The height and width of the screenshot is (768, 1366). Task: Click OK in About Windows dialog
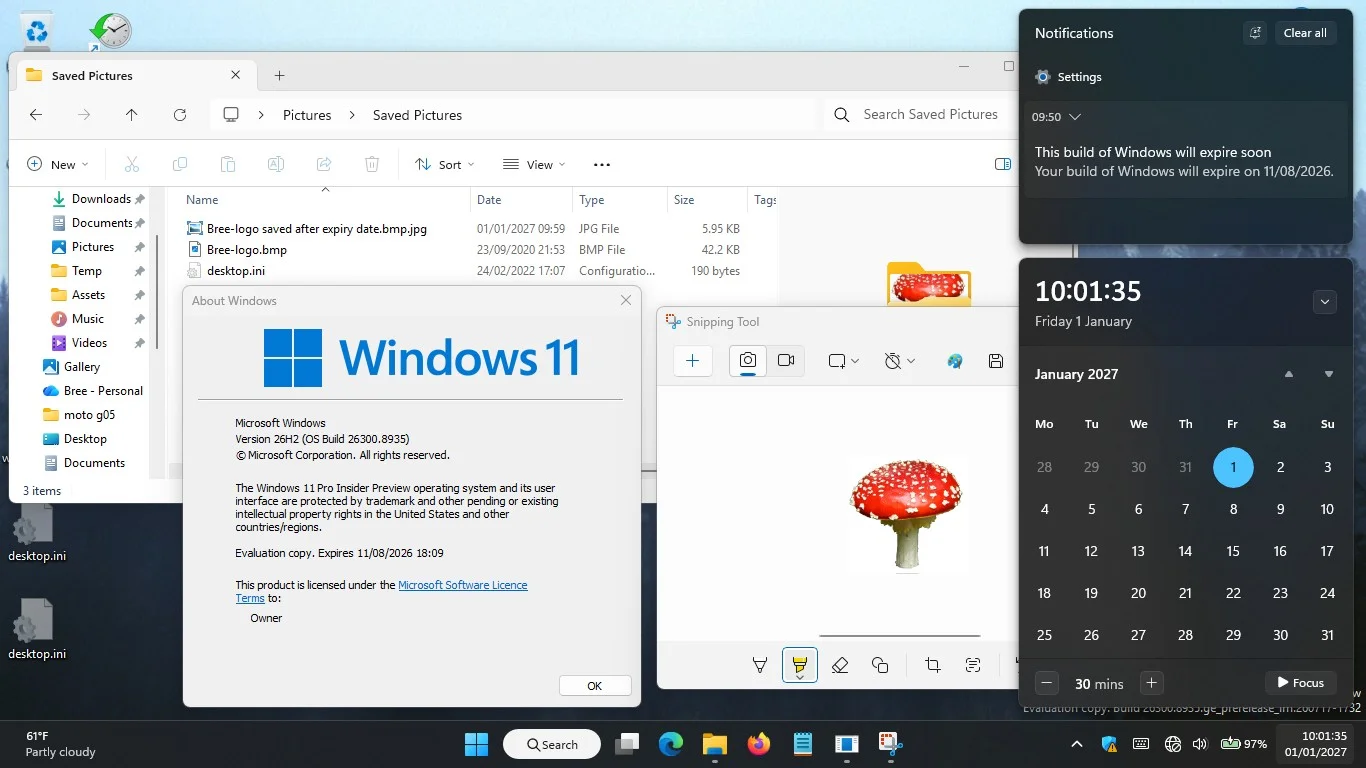tap(595, 686)
